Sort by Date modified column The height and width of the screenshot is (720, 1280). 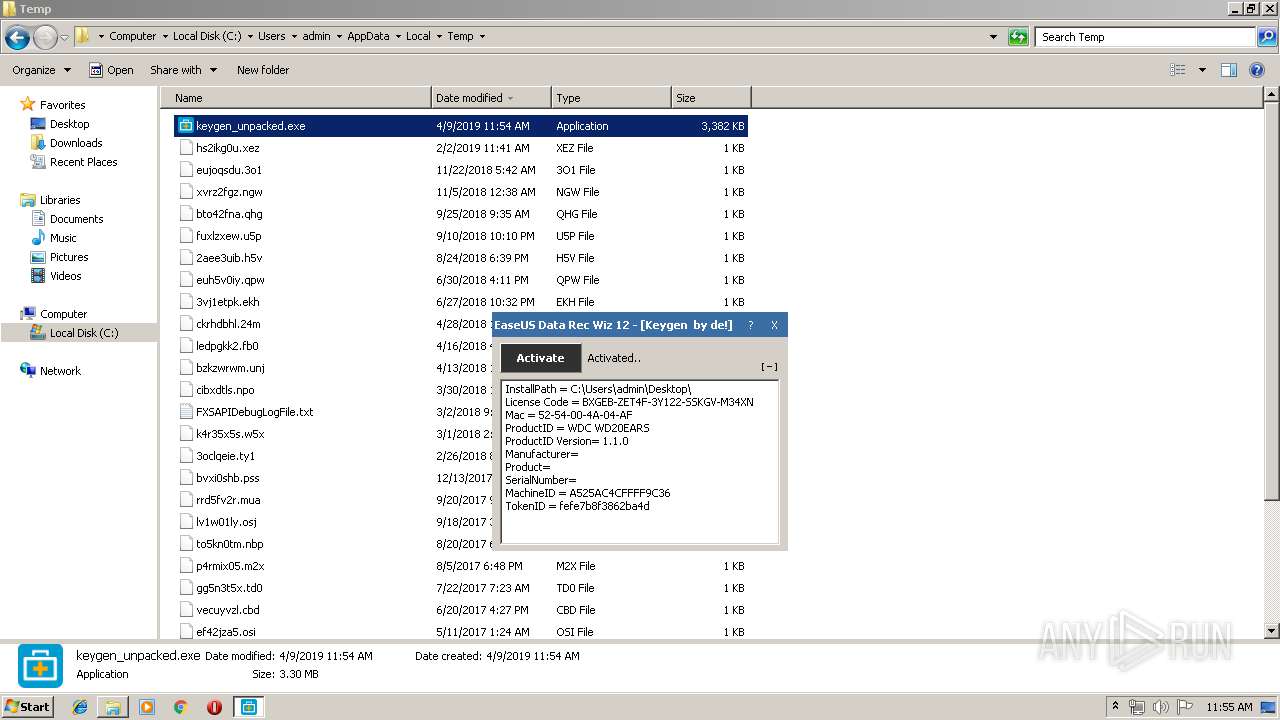[x=491, y=98]
